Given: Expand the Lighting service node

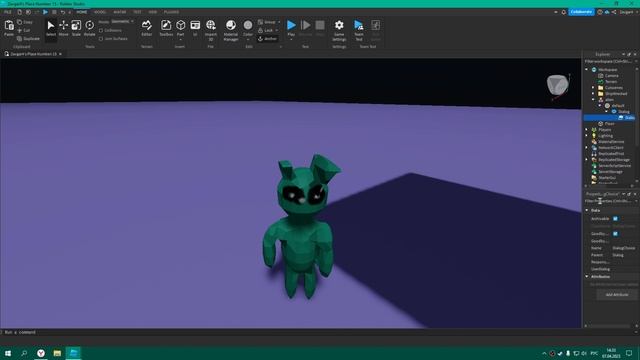Looking at the screenshot, I should [x=587, y=136].
